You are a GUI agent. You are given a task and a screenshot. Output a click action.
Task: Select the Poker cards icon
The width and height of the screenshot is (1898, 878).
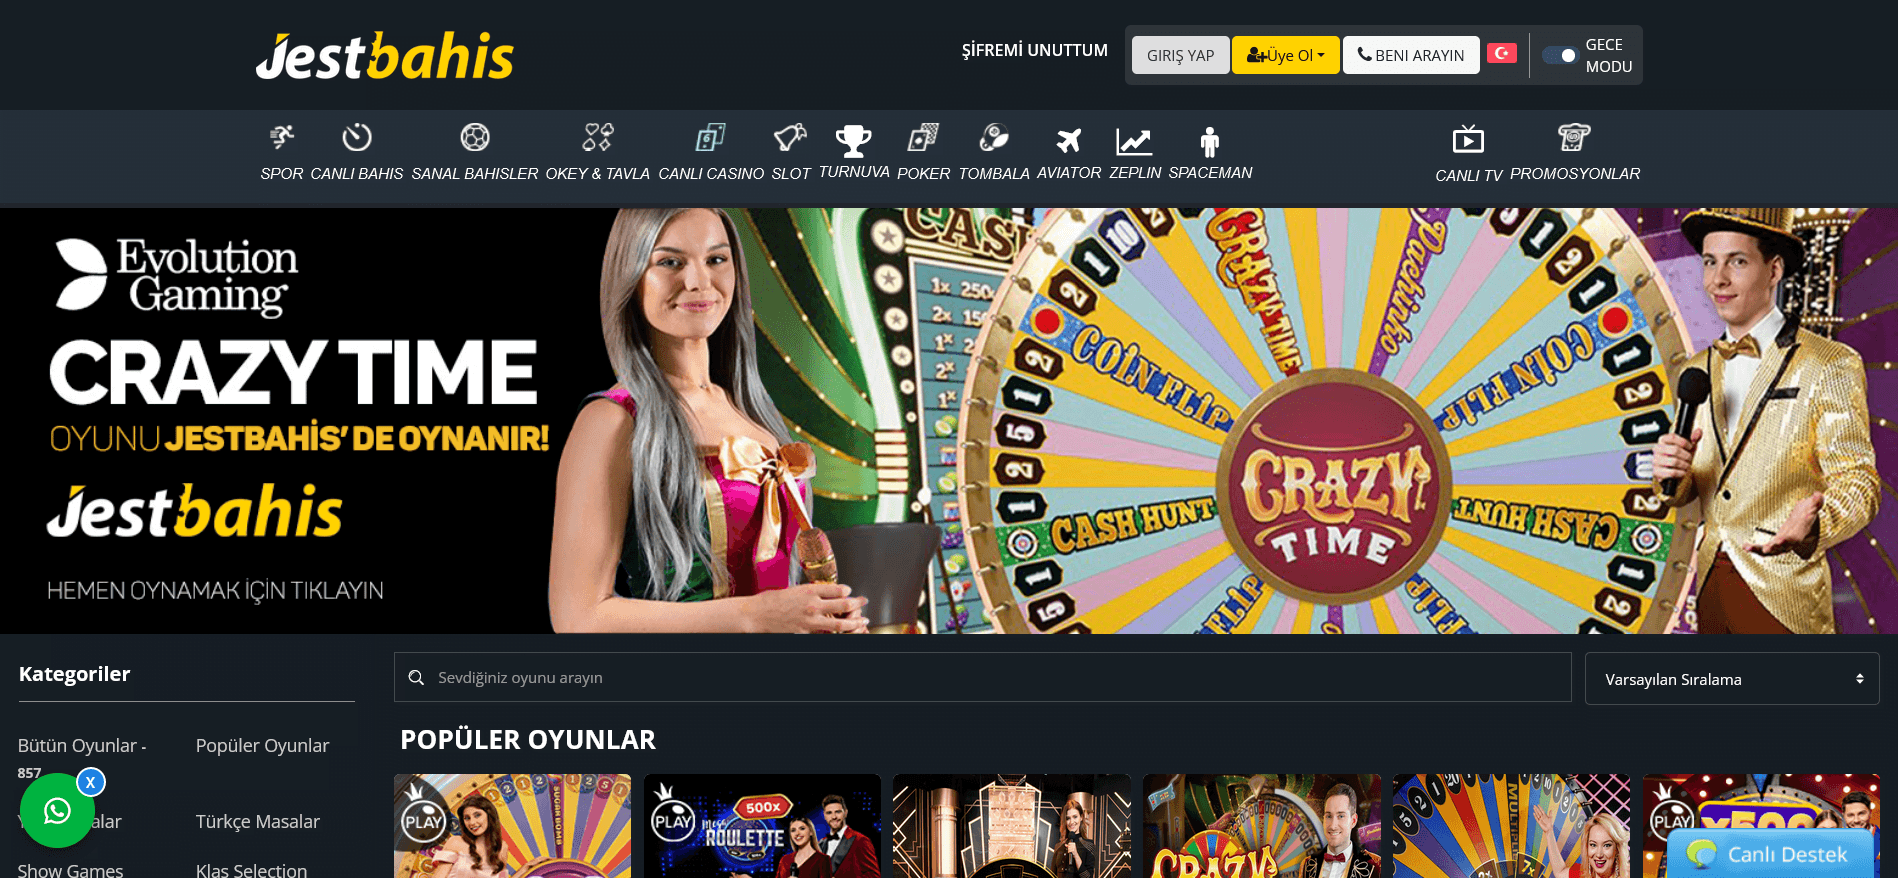pos(924,137)
